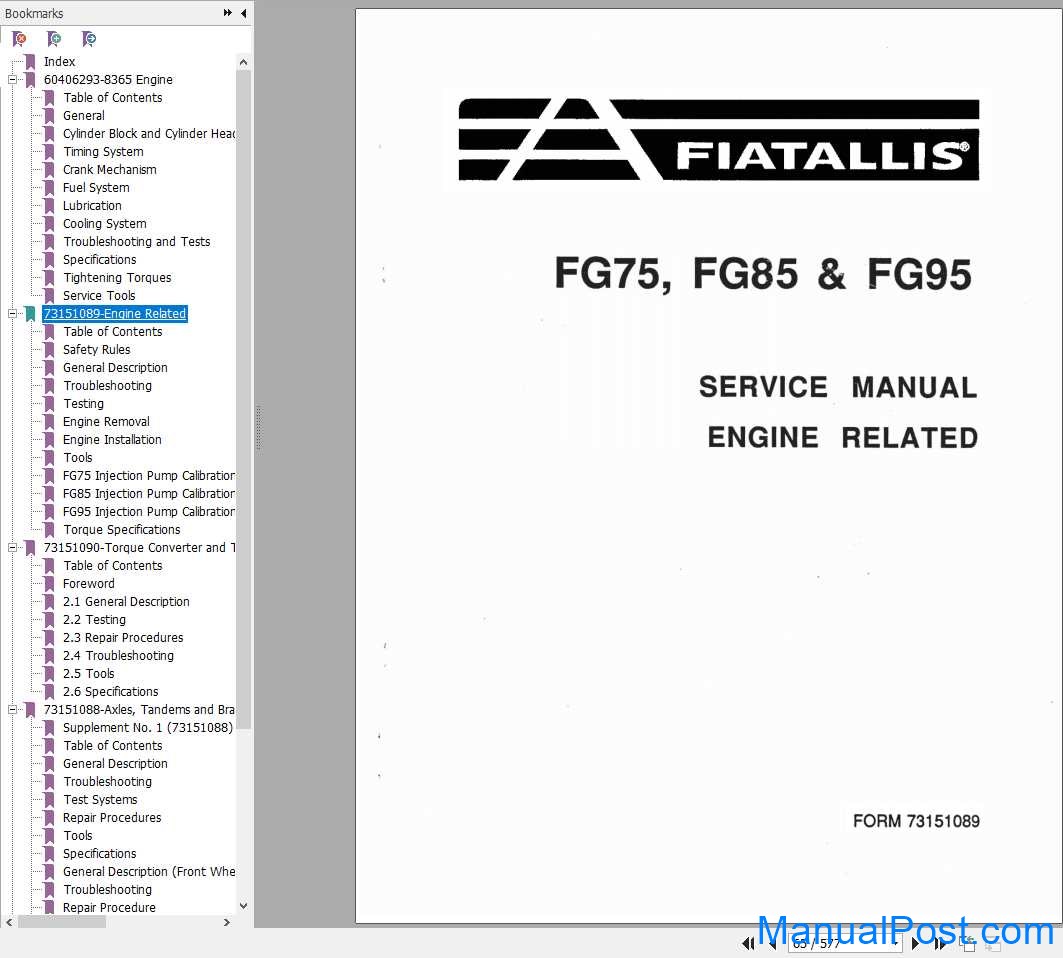Select the 73151090-Torque Converter bookmark
Viewport: 1063px width, 958px height.
point(140,547)
